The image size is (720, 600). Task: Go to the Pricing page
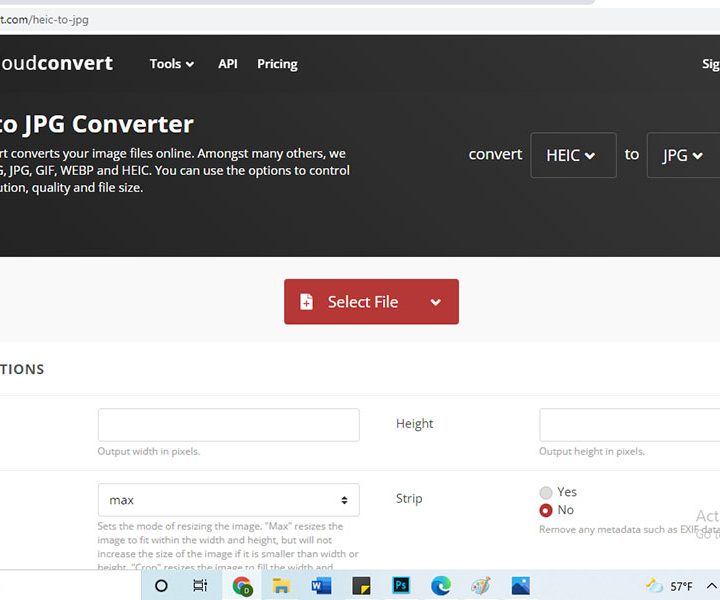277,64
